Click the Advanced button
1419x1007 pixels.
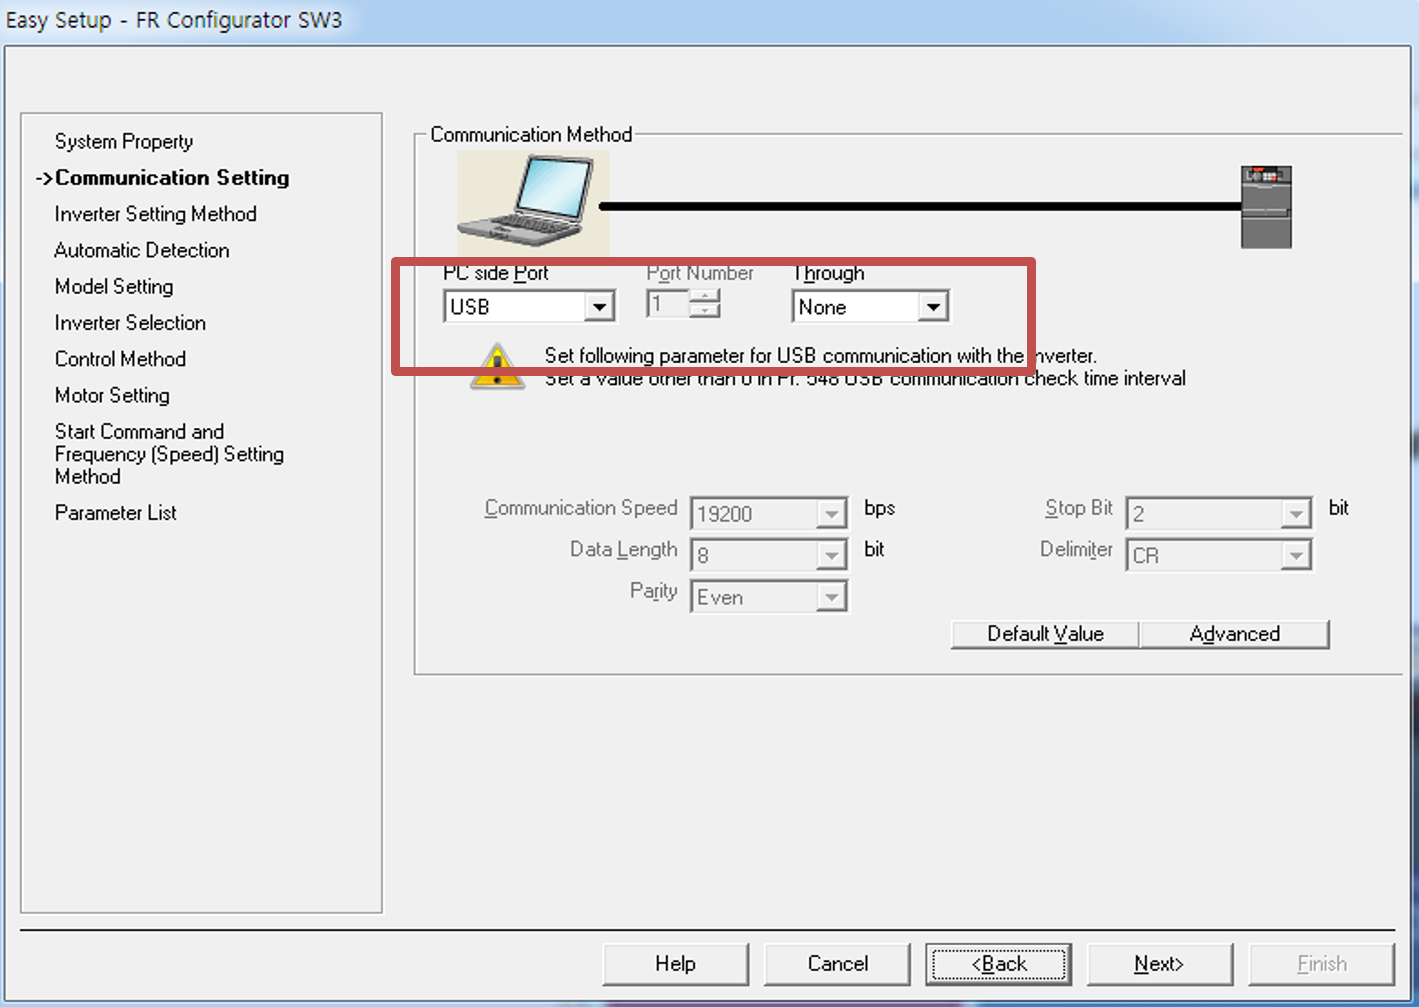click(x=1234, y=634)
